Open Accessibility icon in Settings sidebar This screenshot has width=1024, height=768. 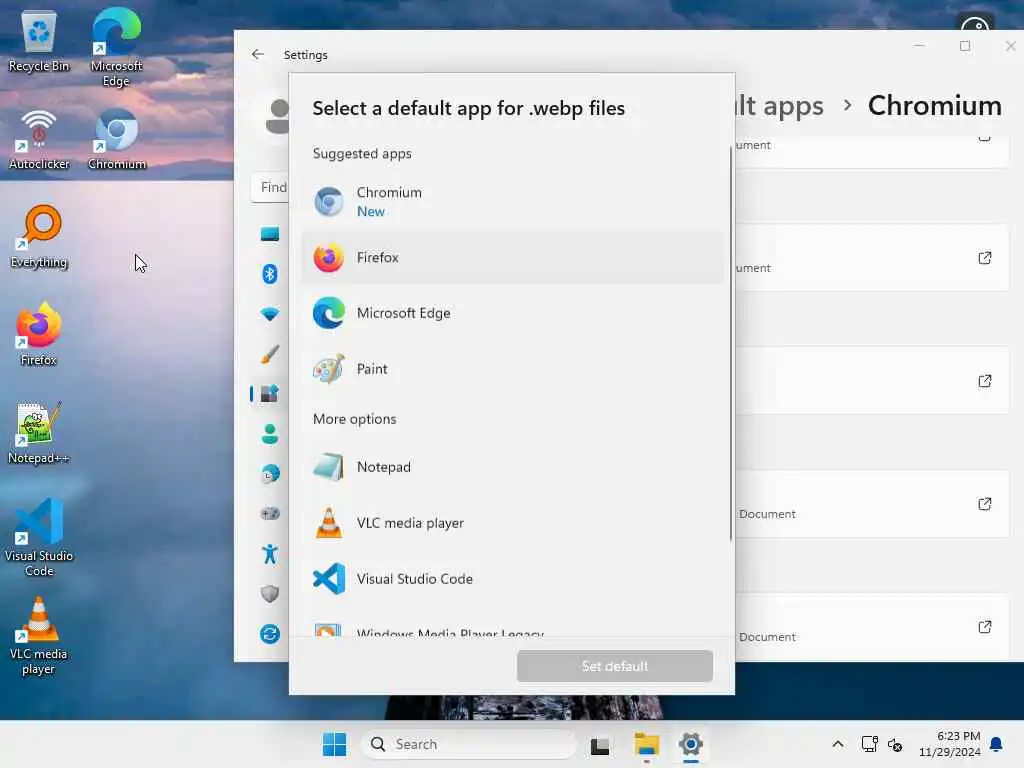point(270,554)
